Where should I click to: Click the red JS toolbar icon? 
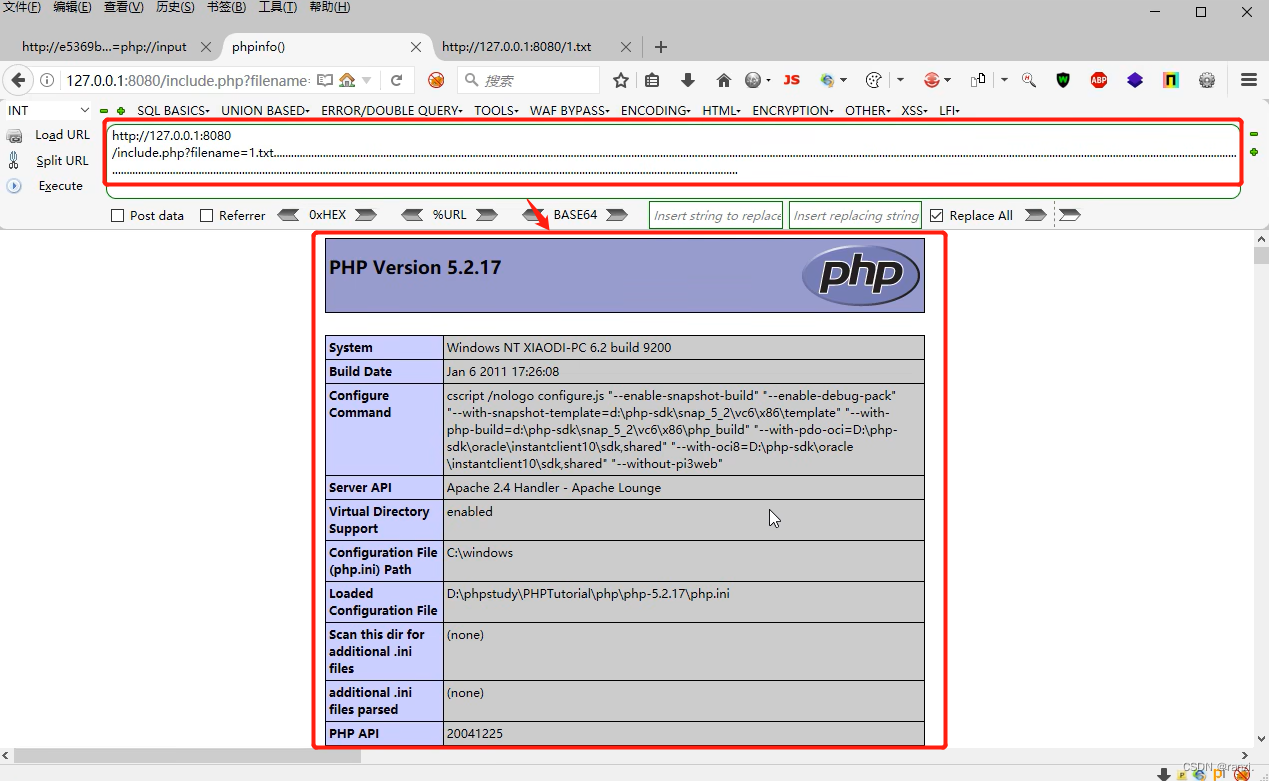coord(792,80)
